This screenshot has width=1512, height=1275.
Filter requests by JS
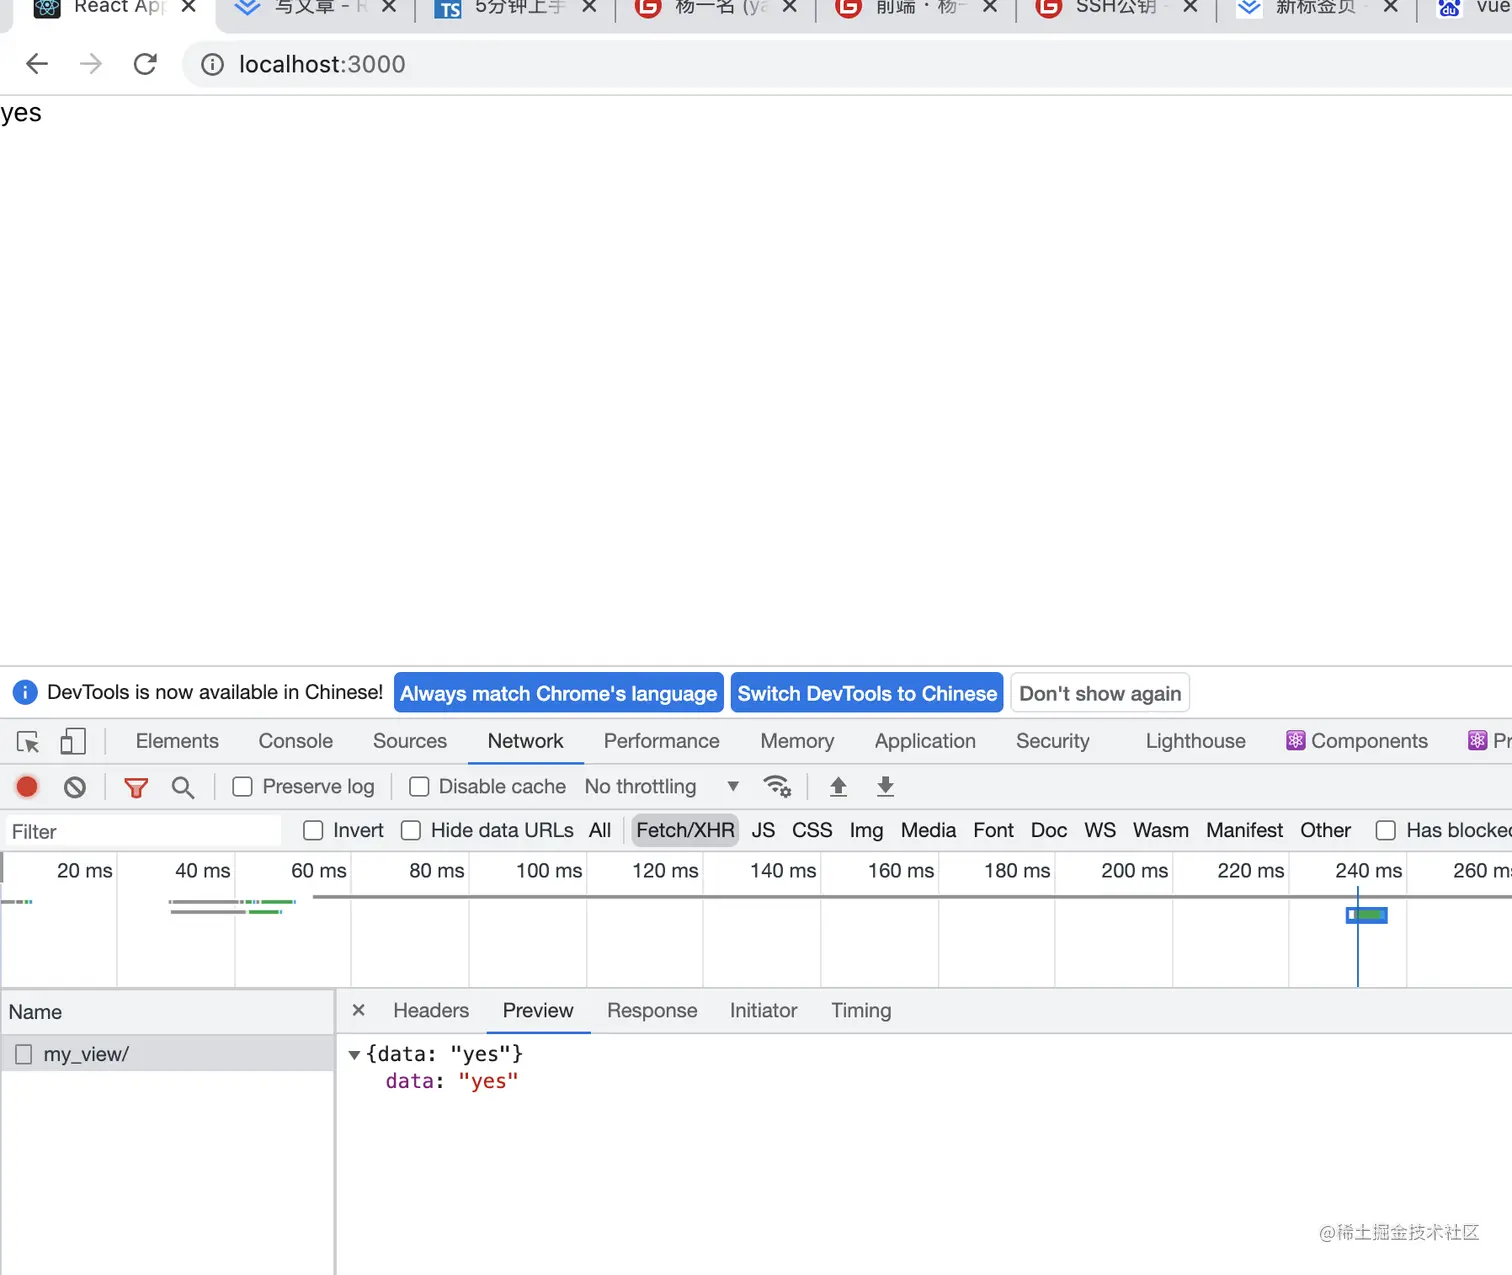click(x=763, y=831)
